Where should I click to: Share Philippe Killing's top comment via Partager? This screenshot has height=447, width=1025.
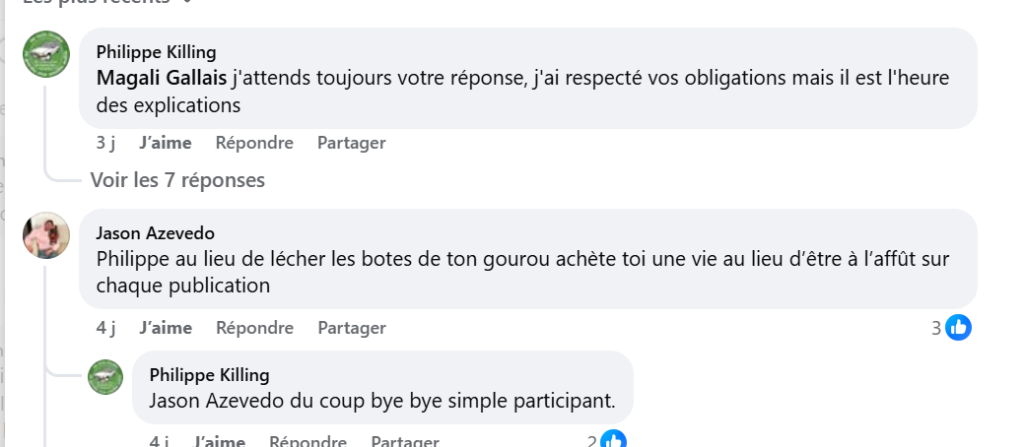coord(351,143)
